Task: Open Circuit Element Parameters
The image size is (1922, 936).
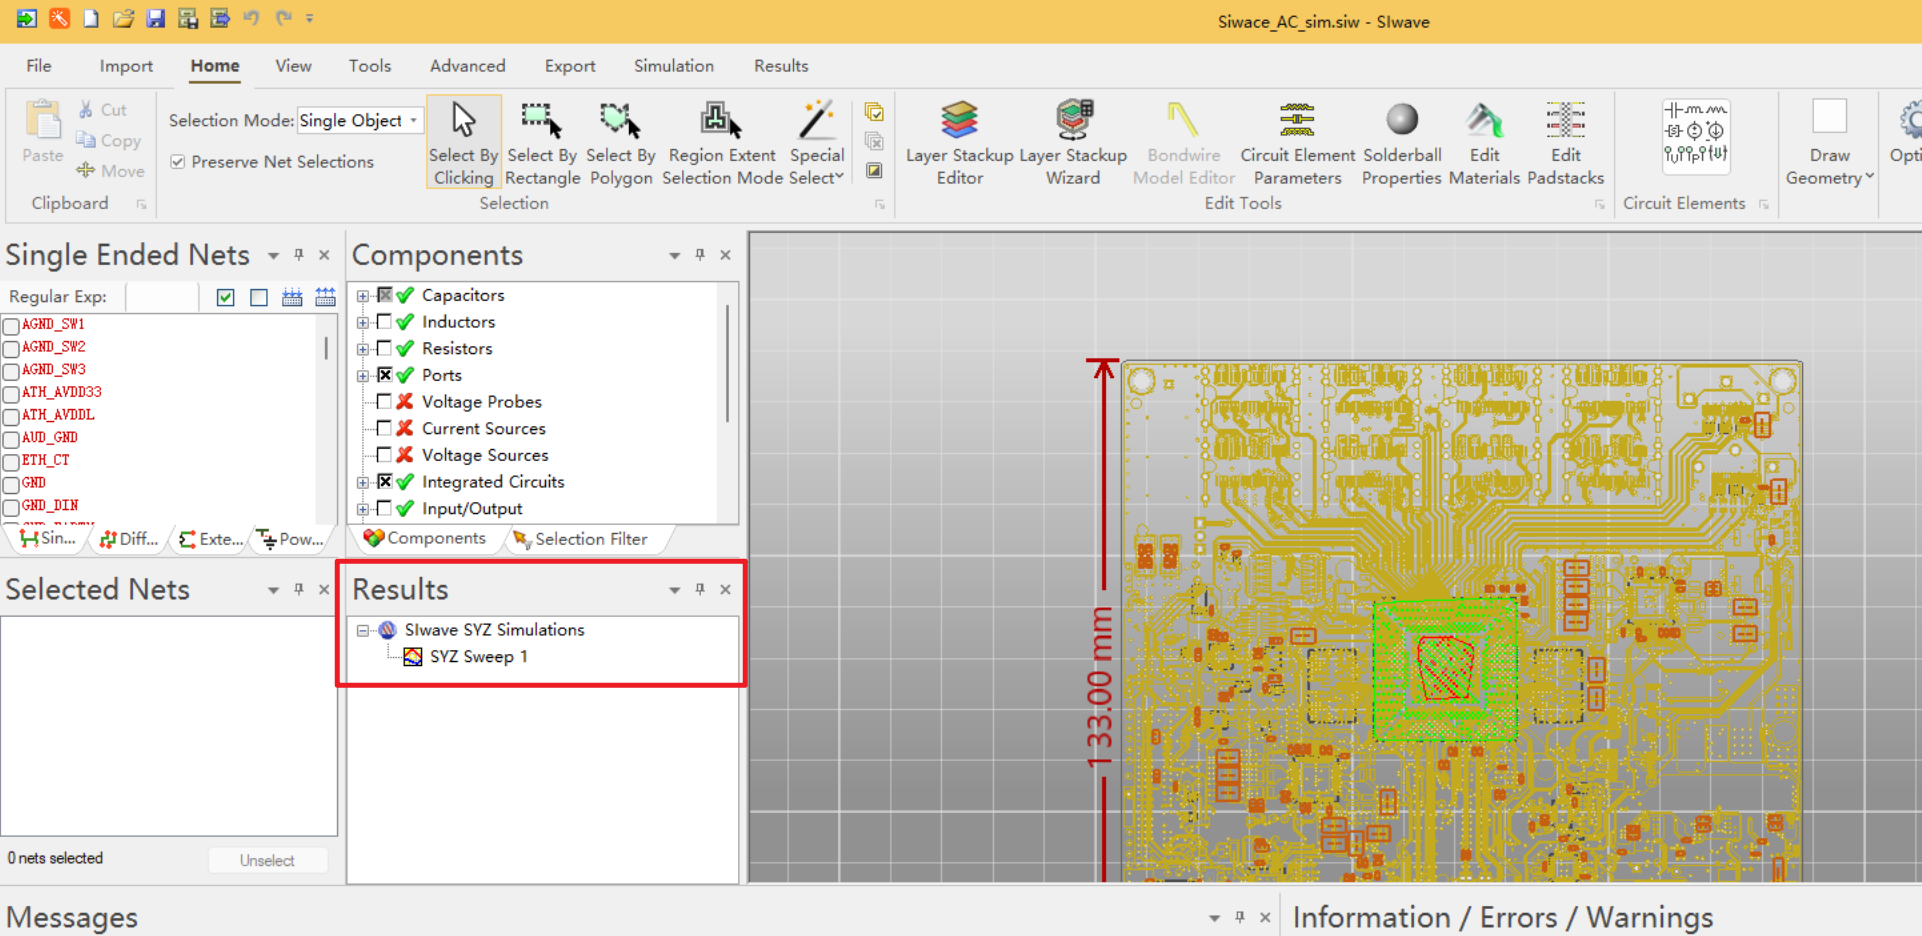Action: 1297,142
